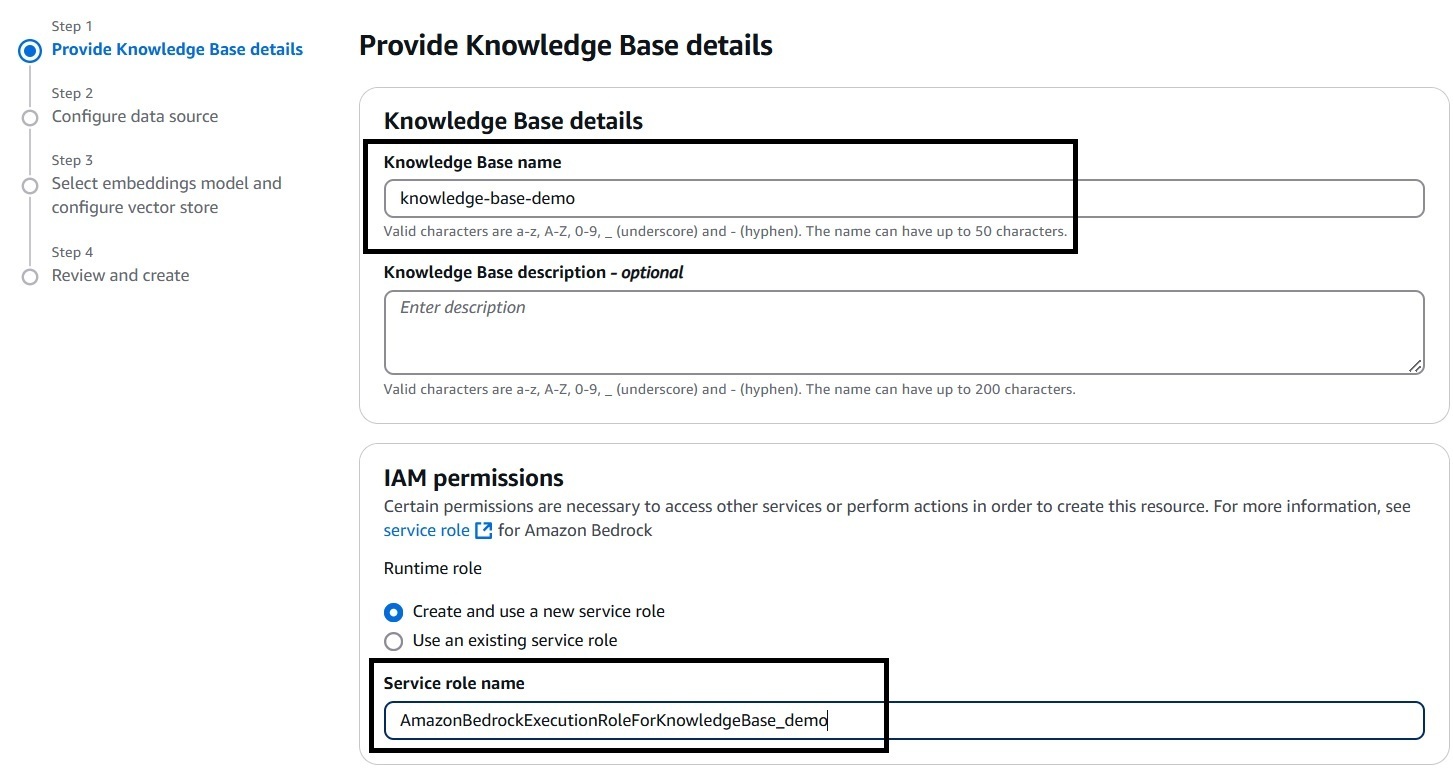This screenshot has height=775, width=1453.
Task: Click the Runtime role label
Action: pyautogui.click(x=433, y=568)
